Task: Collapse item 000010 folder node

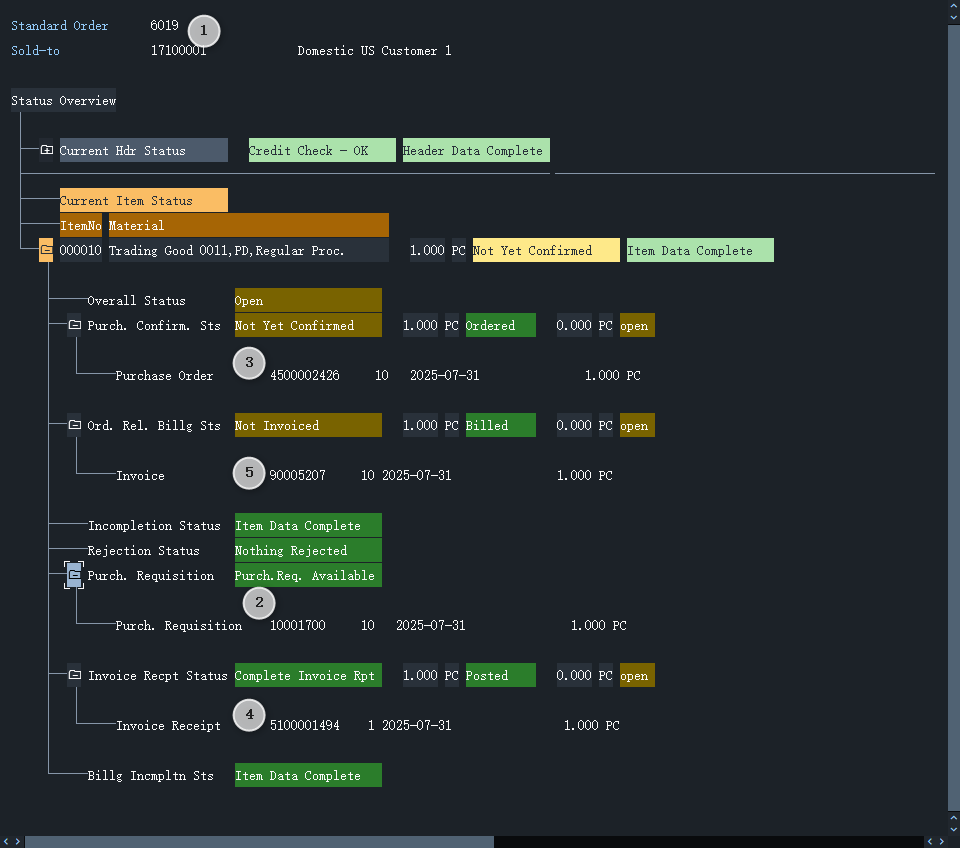Action: 46,250
